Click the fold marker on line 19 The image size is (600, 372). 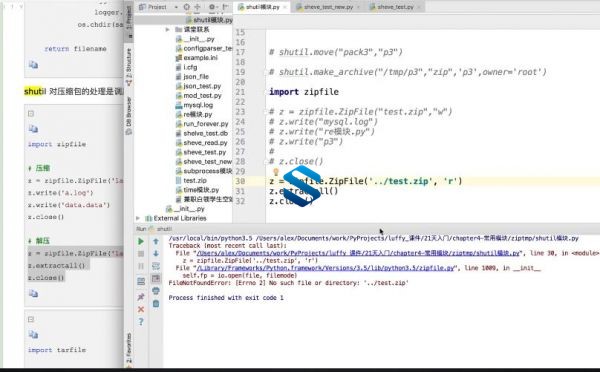[265, 72]
